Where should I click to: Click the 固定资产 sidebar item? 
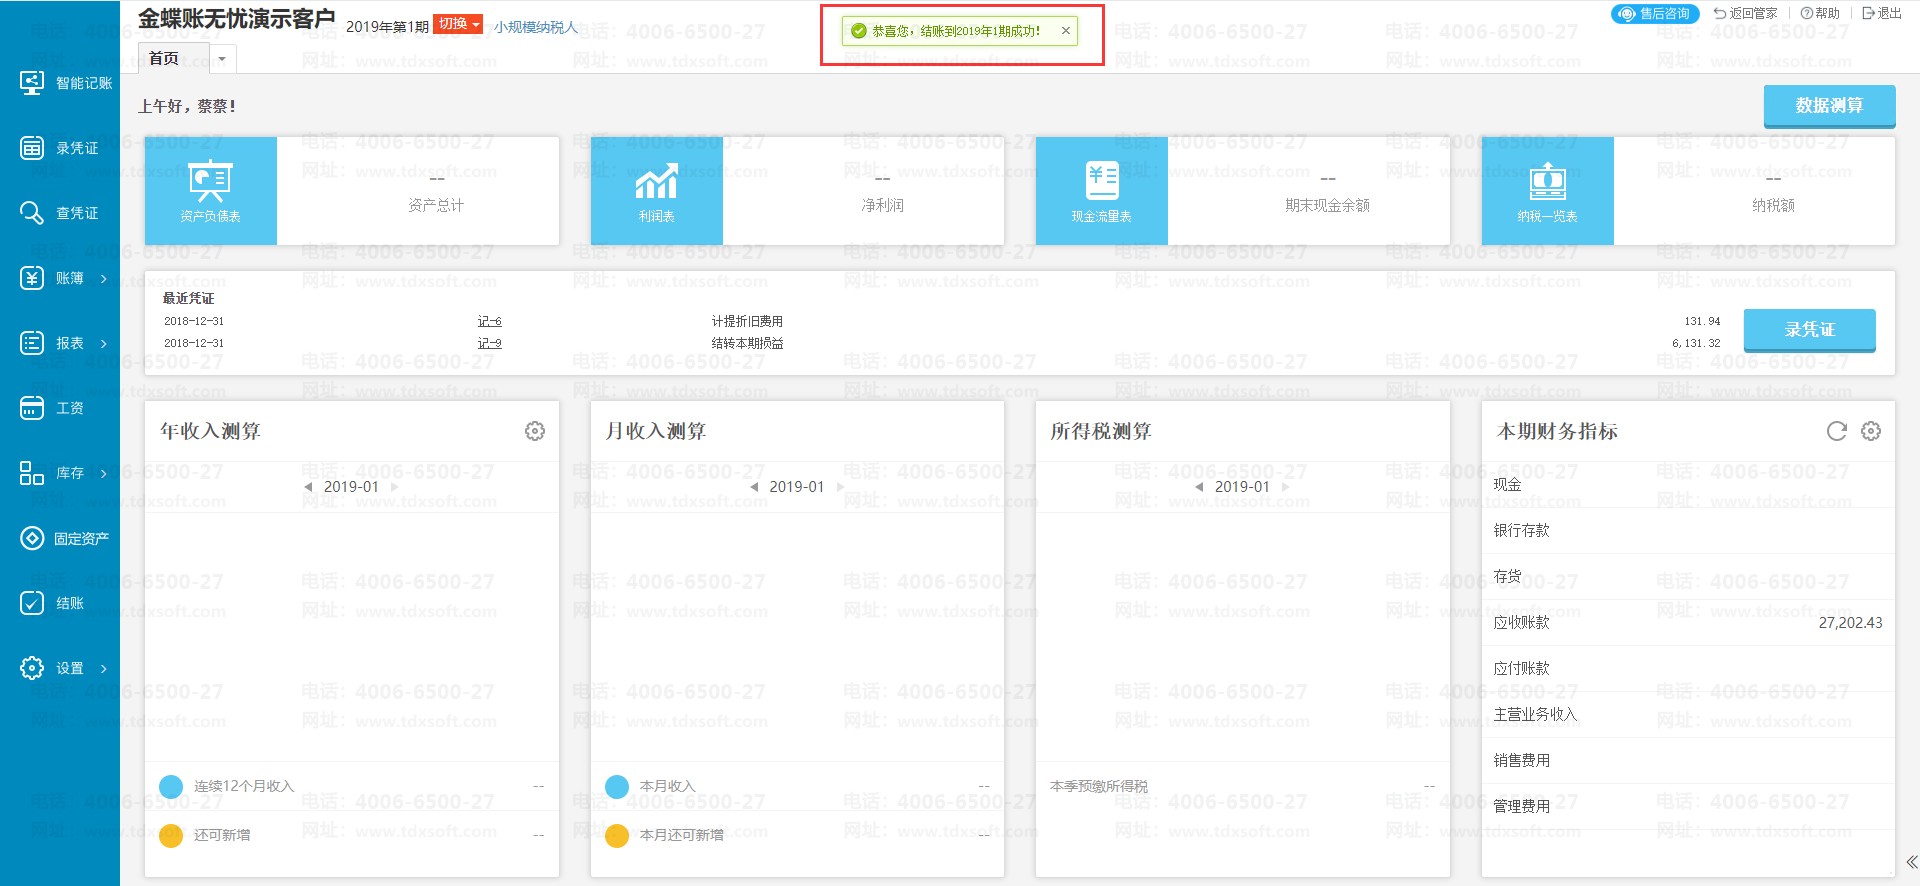64,538
